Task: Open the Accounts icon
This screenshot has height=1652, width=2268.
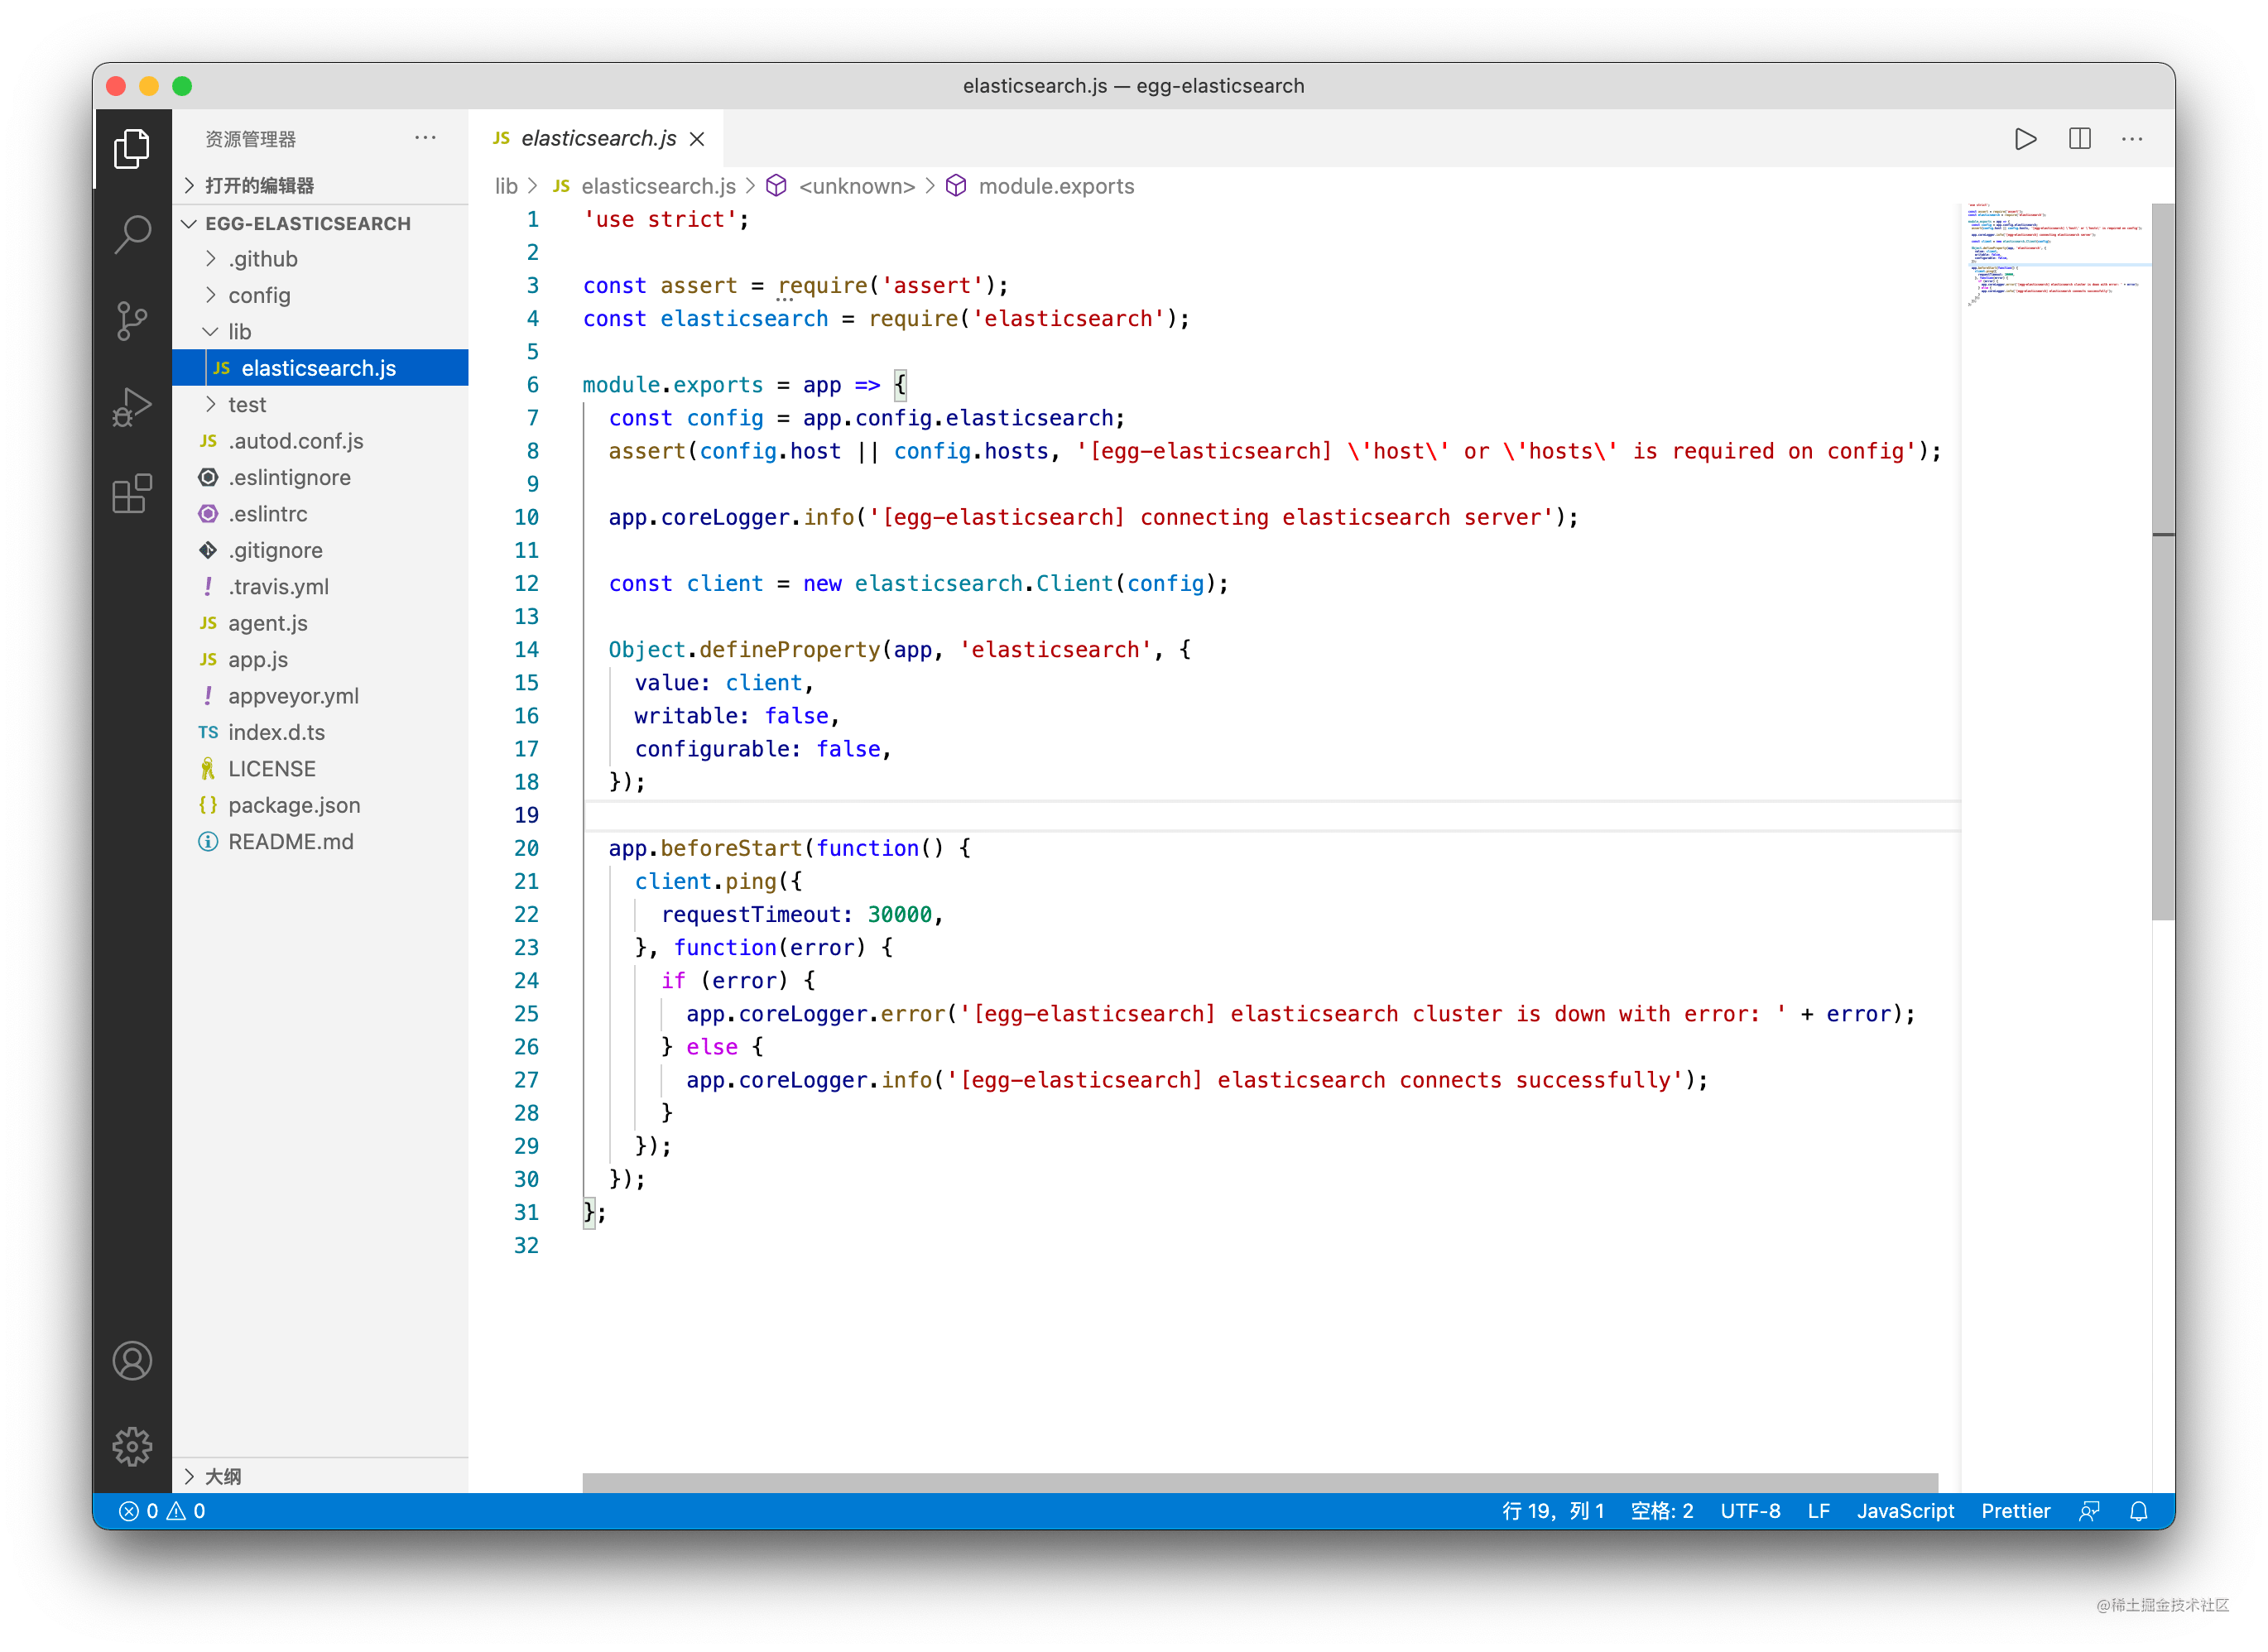Action: pyautogui.click(x=132, y=1360)
